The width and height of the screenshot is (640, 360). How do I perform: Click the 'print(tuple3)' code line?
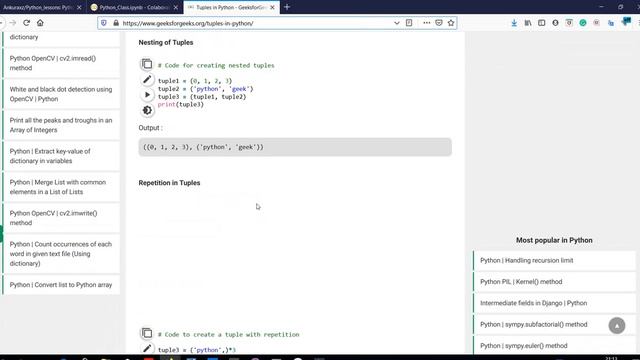click(x=181, y=104)
